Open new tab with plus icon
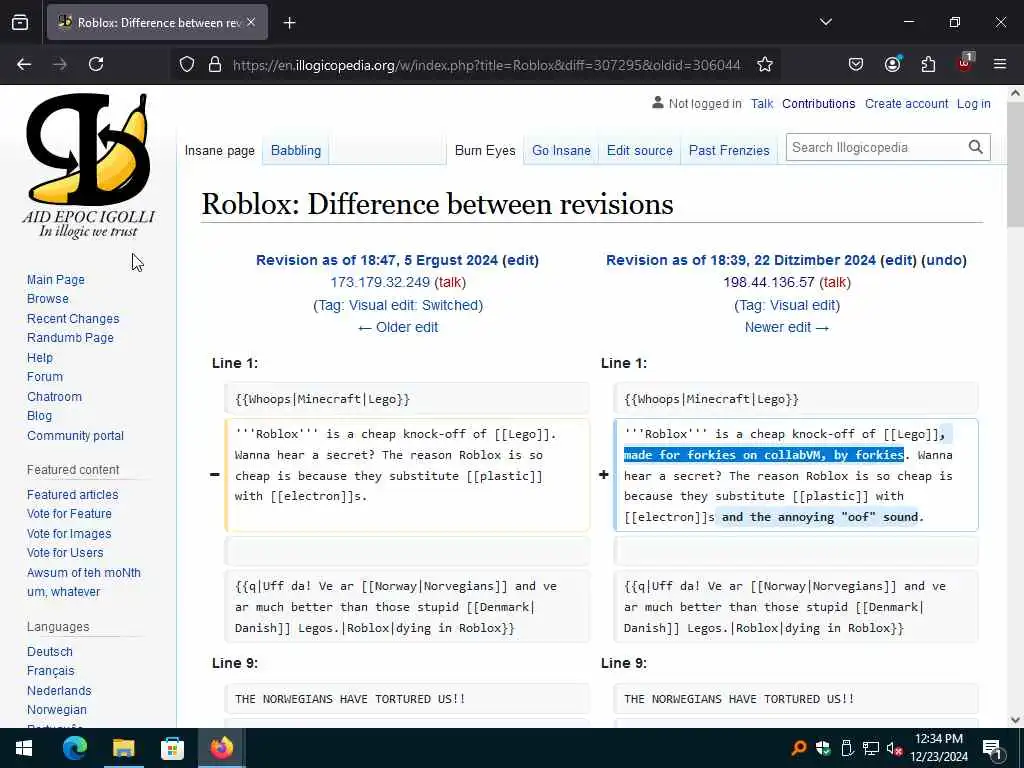 pos(289,23)
